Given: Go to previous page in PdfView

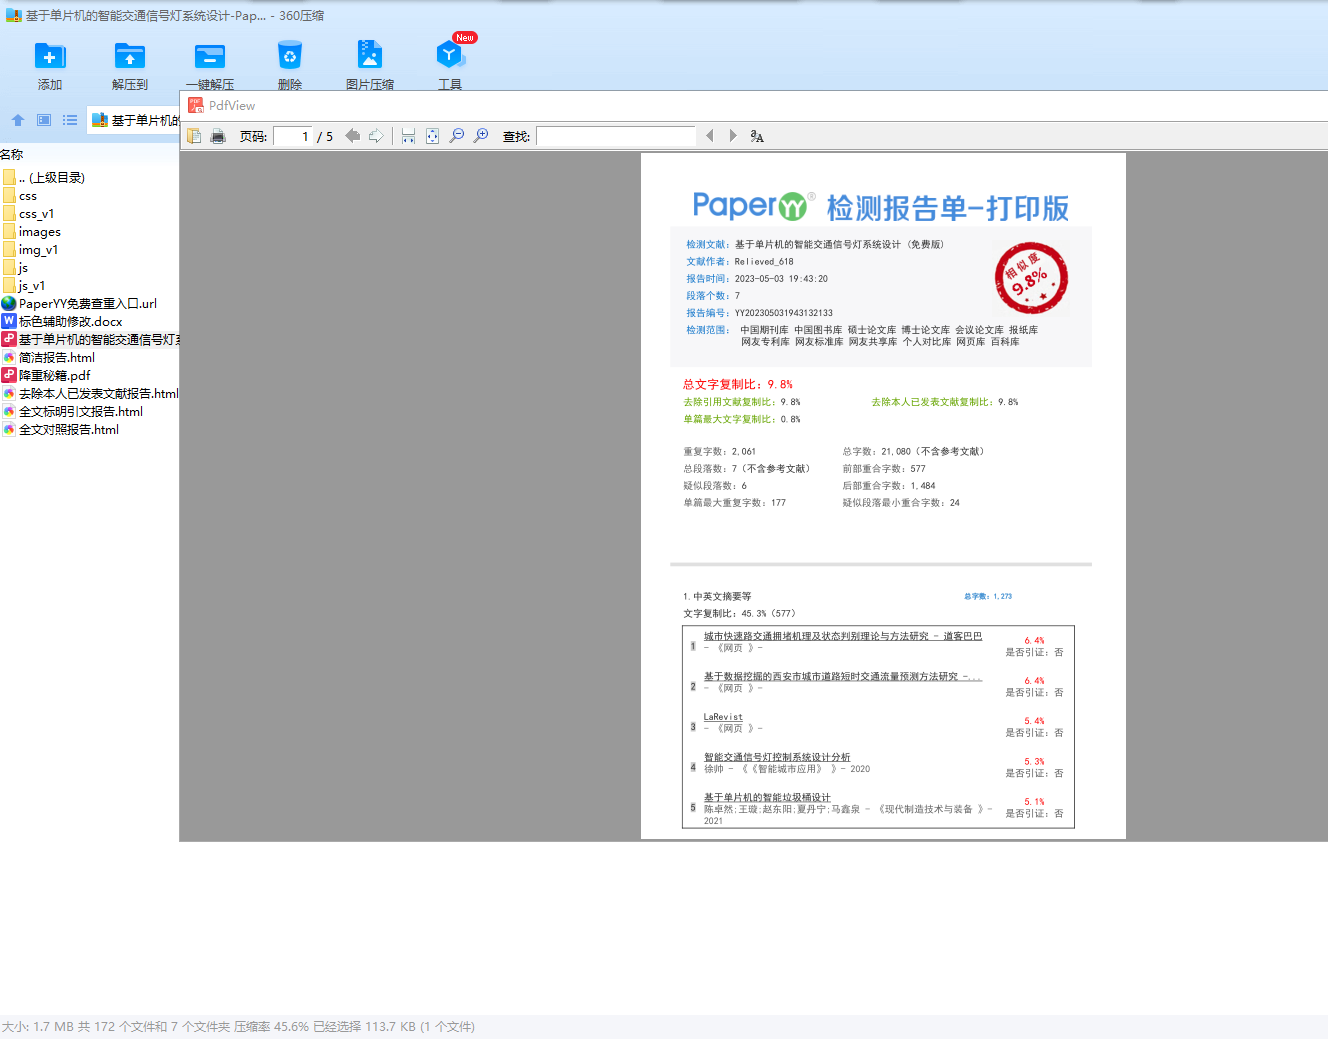Looking at the screenshot, I should pos(352,136).
